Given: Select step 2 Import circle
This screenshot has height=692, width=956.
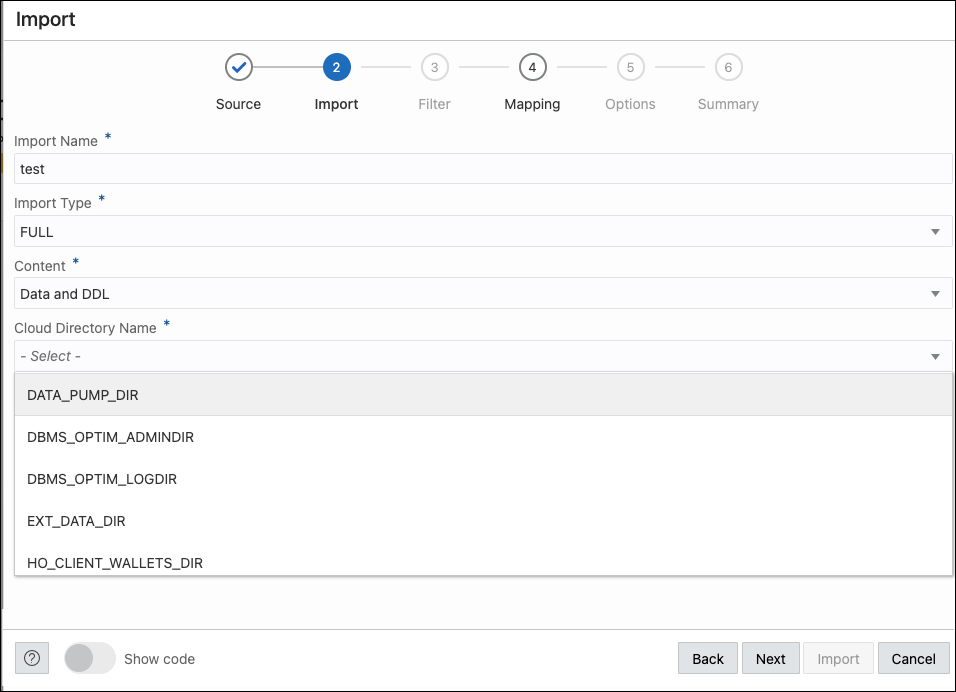Looking at the screenshot, I should click(x=337, y=67).
